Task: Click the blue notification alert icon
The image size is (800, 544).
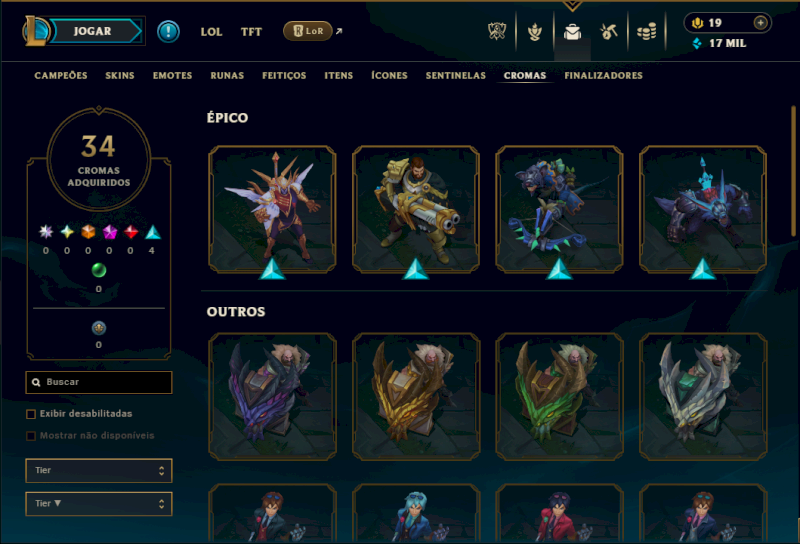Action: [x=168, y=32]
